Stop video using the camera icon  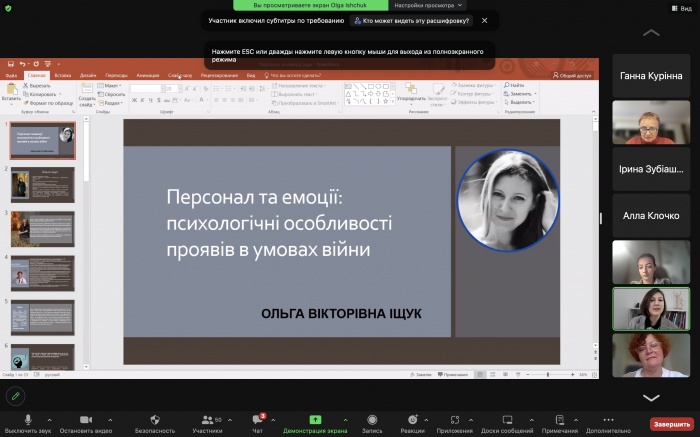(x=85, y=419)
